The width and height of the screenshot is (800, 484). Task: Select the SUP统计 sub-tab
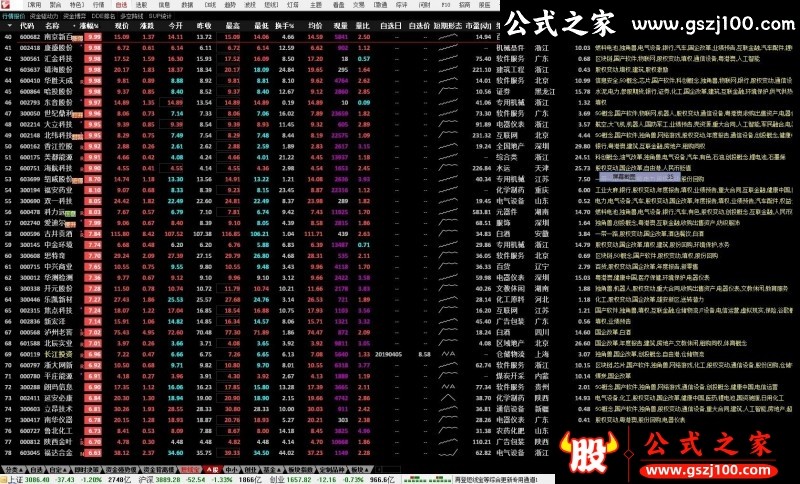coord(160,16)
